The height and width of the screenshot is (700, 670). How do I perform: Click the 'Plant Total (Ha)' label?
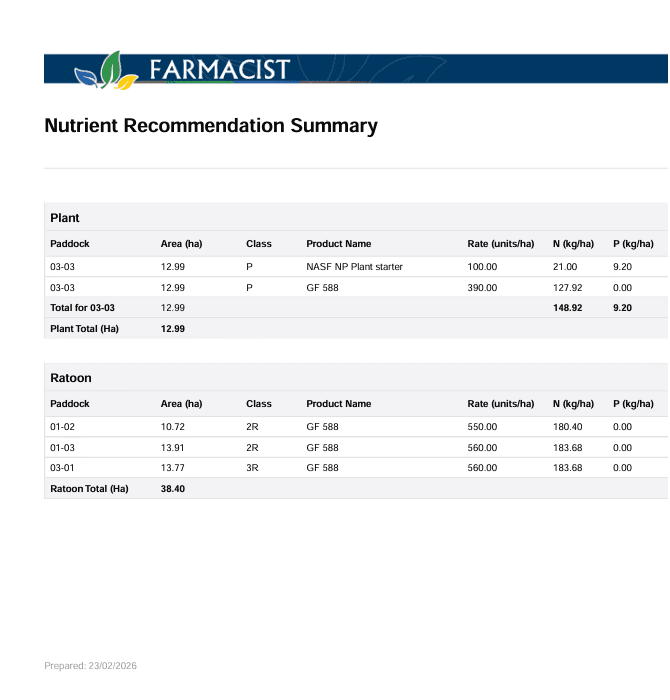tap(84, 329)
